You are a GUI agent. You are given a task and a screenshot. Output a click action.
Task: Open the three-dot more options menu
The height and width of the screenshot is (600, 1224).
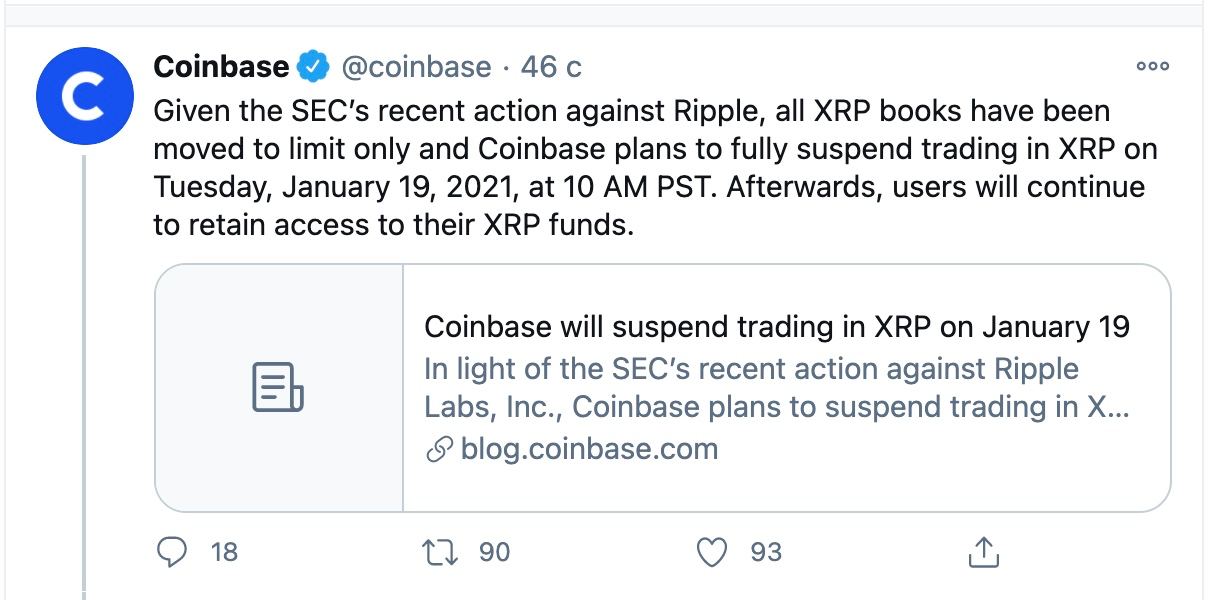pos(1152,66)
